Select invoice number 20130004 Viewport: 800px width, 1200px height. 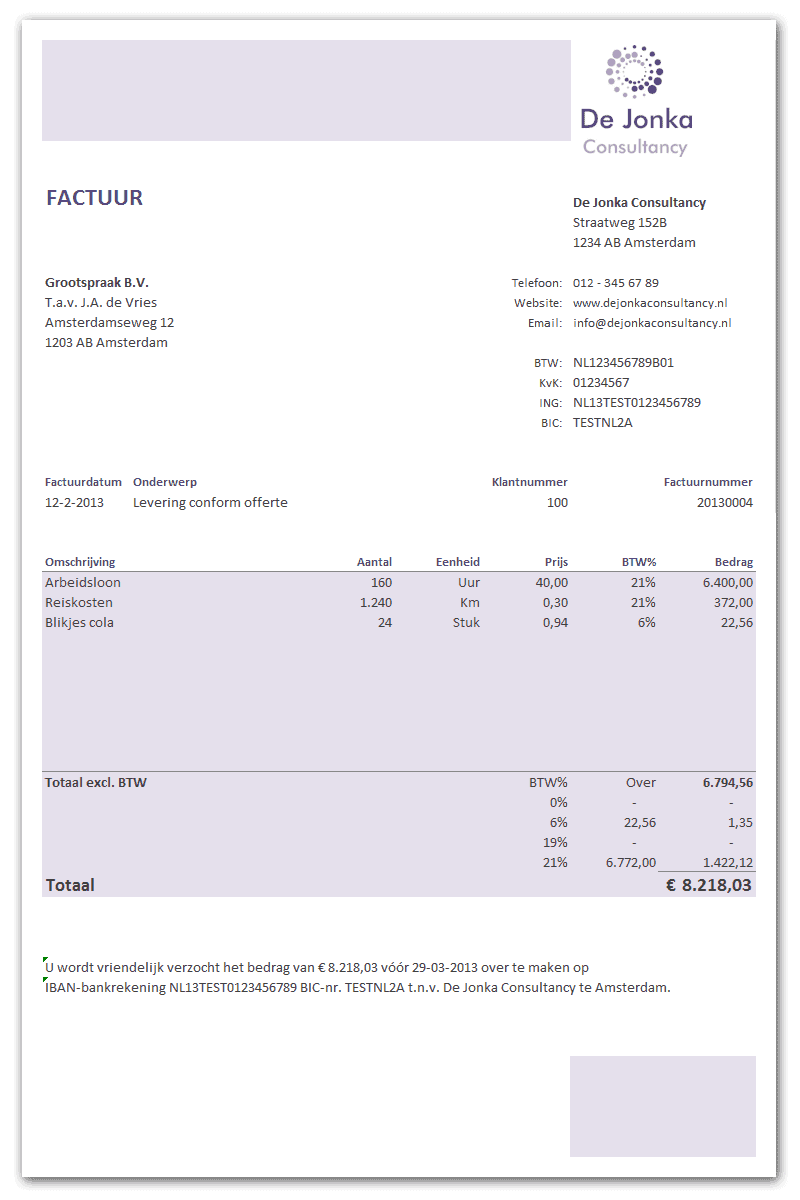pyautogui.click(x=724, y=503)
